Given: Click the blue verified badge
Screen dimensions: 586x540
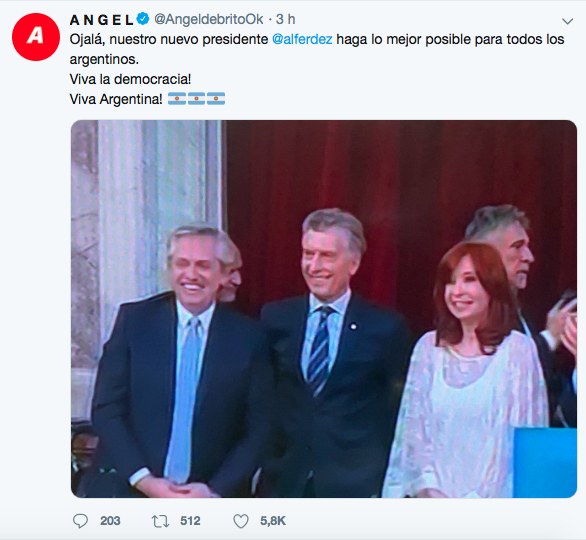Looking at the screenshot, I should click(143, 19).
